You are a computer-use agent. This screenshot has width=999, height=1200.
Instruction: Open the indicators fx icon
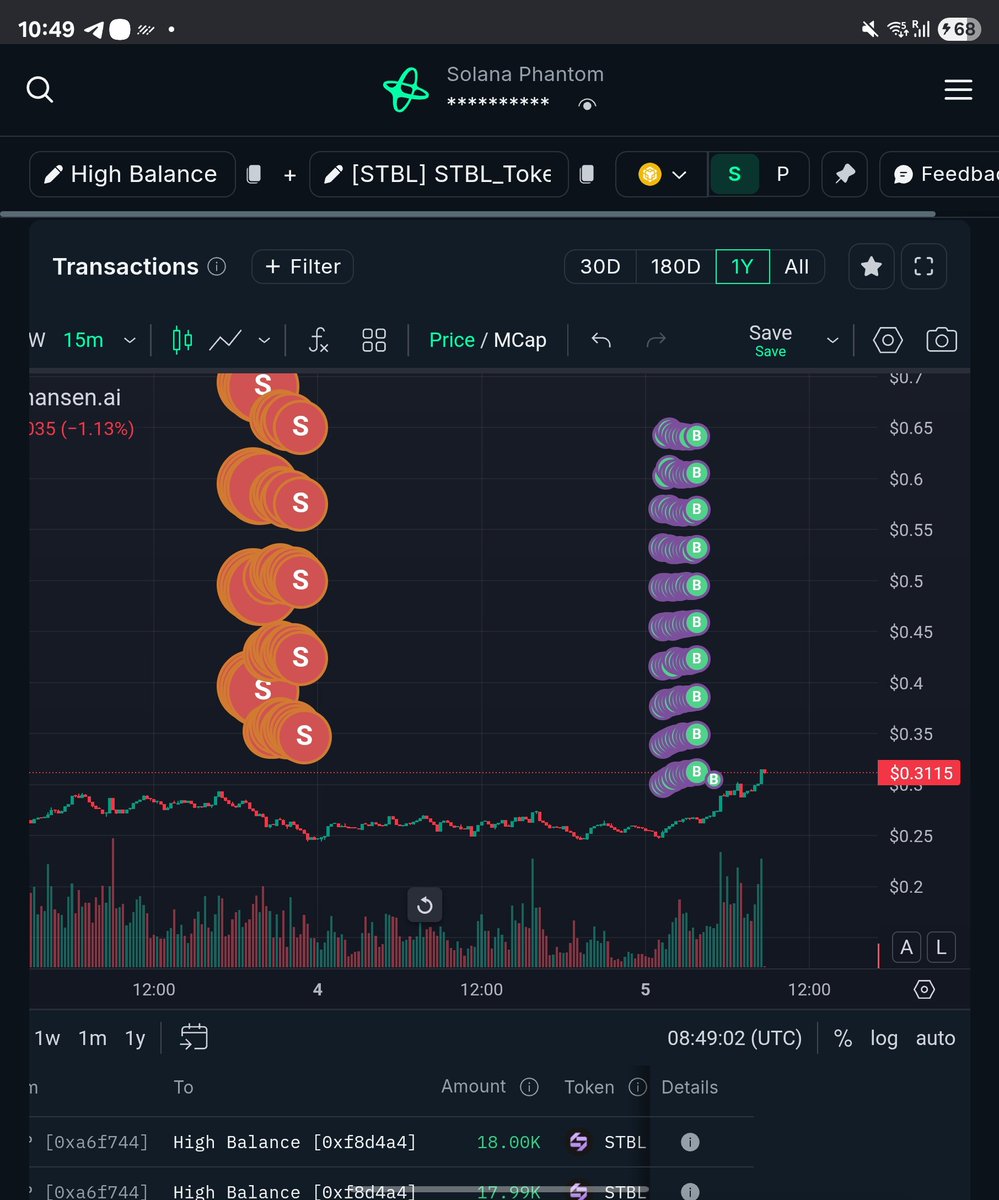[x=318, y=340]
